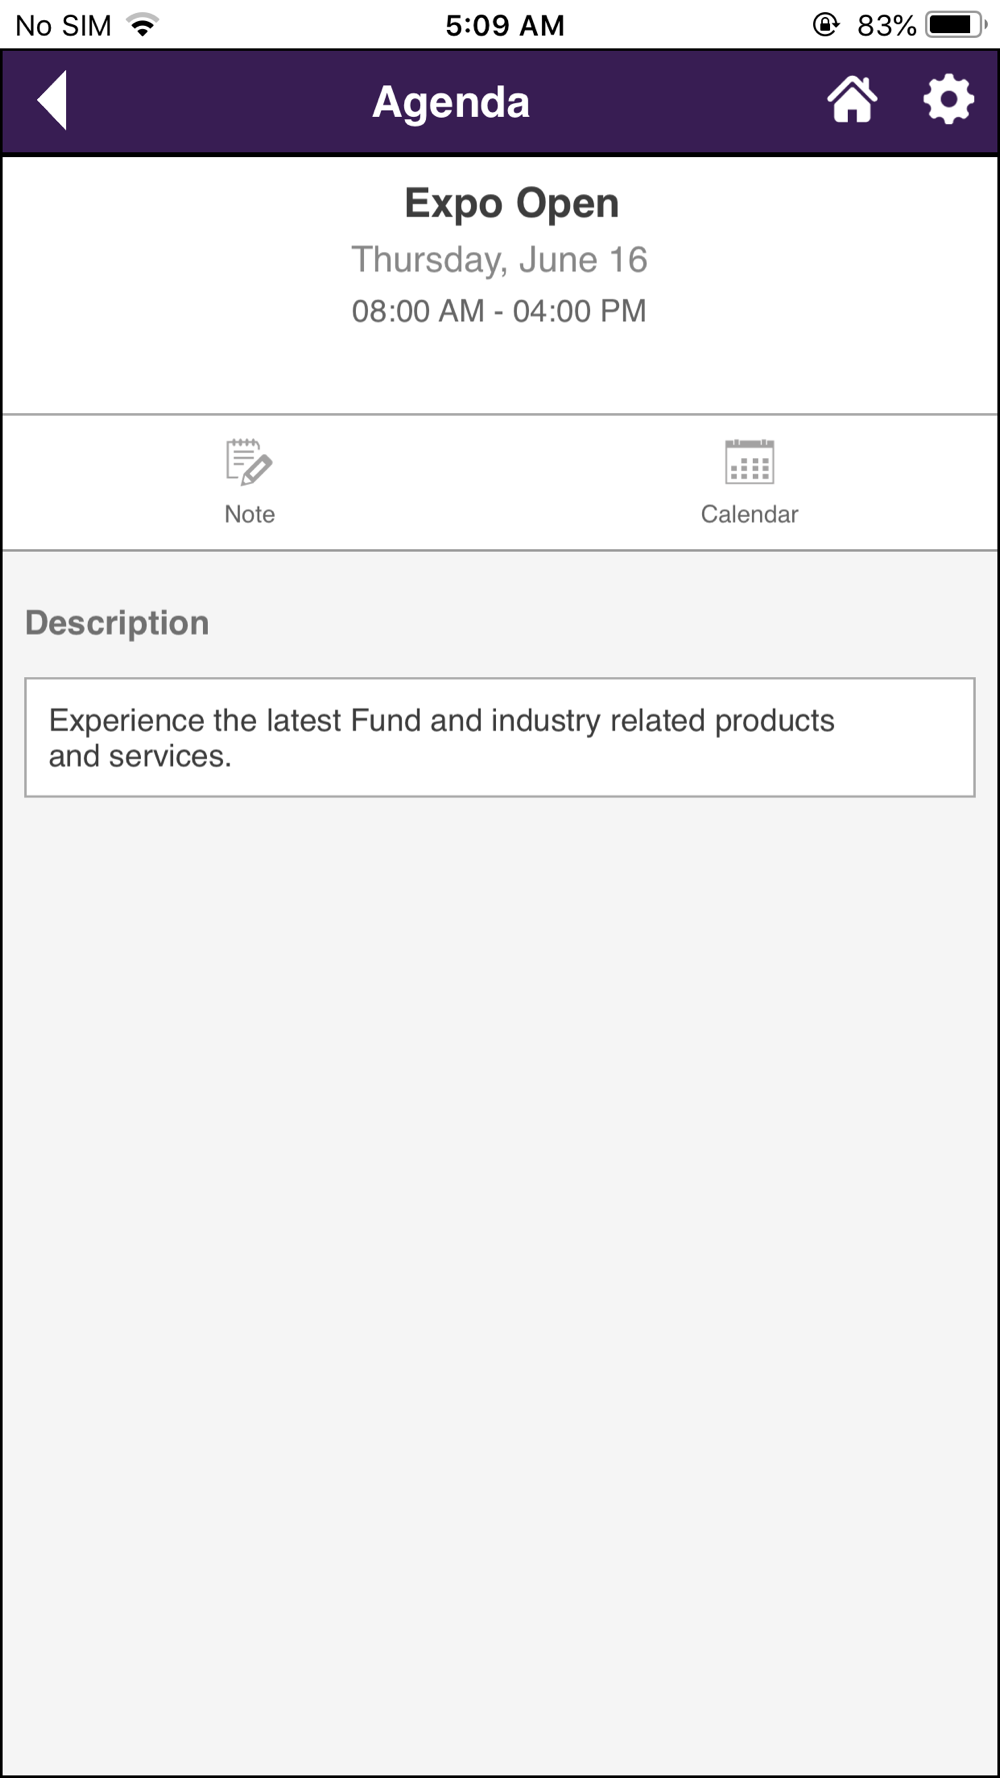Tap the battery icon in status bar
The width and height of the screenshot is (1000, 1778).
coord(955,25)
